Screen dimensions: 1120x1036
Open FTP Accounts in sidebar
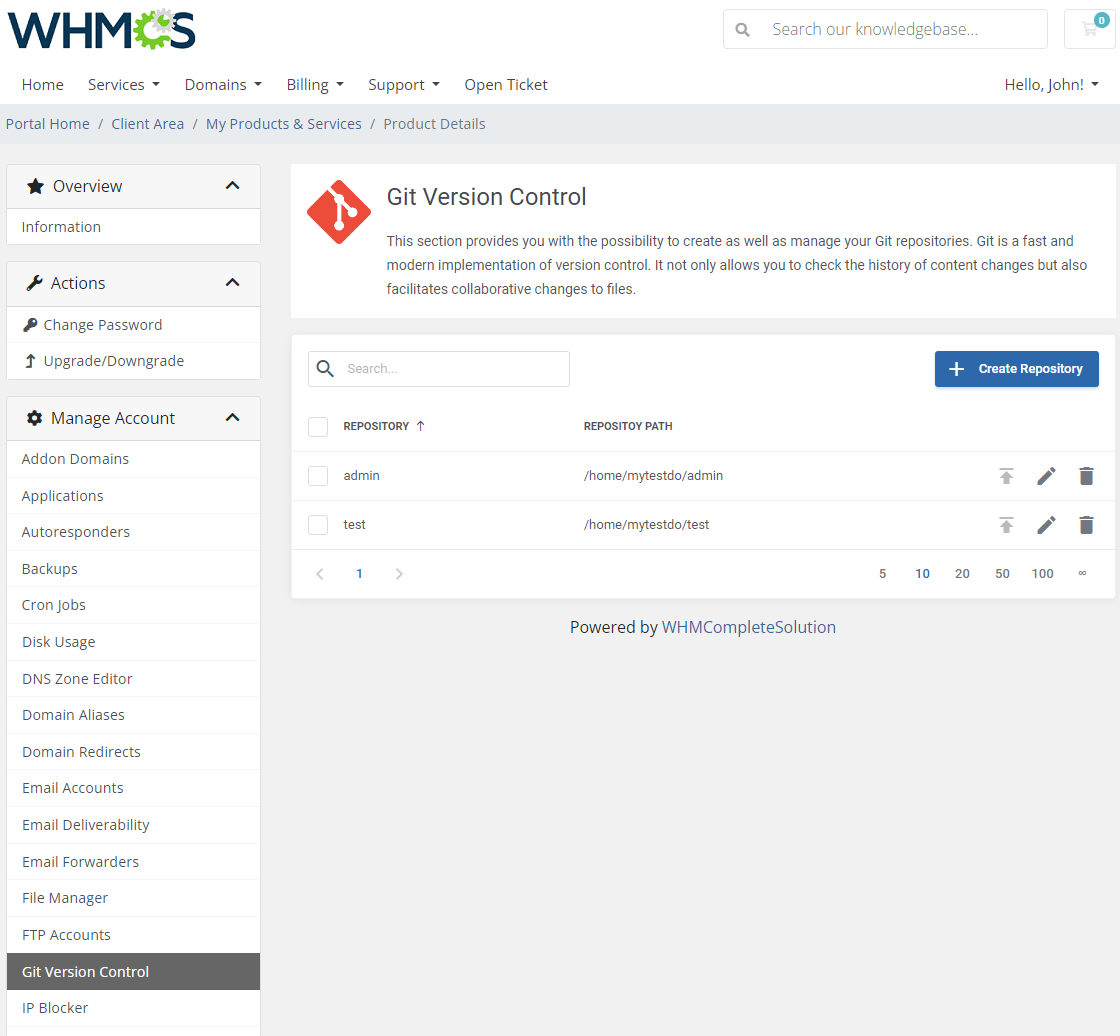coord(134,935)
